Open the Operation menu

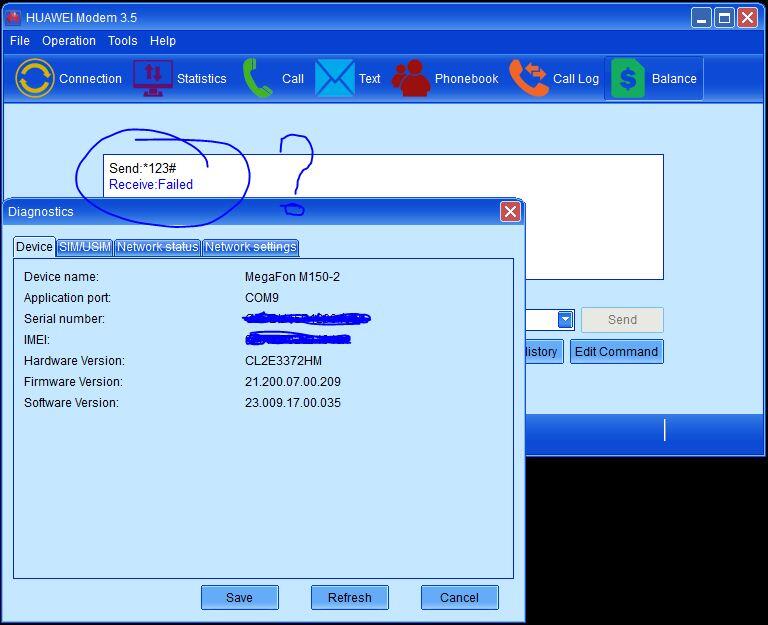(x=69, y=41)
